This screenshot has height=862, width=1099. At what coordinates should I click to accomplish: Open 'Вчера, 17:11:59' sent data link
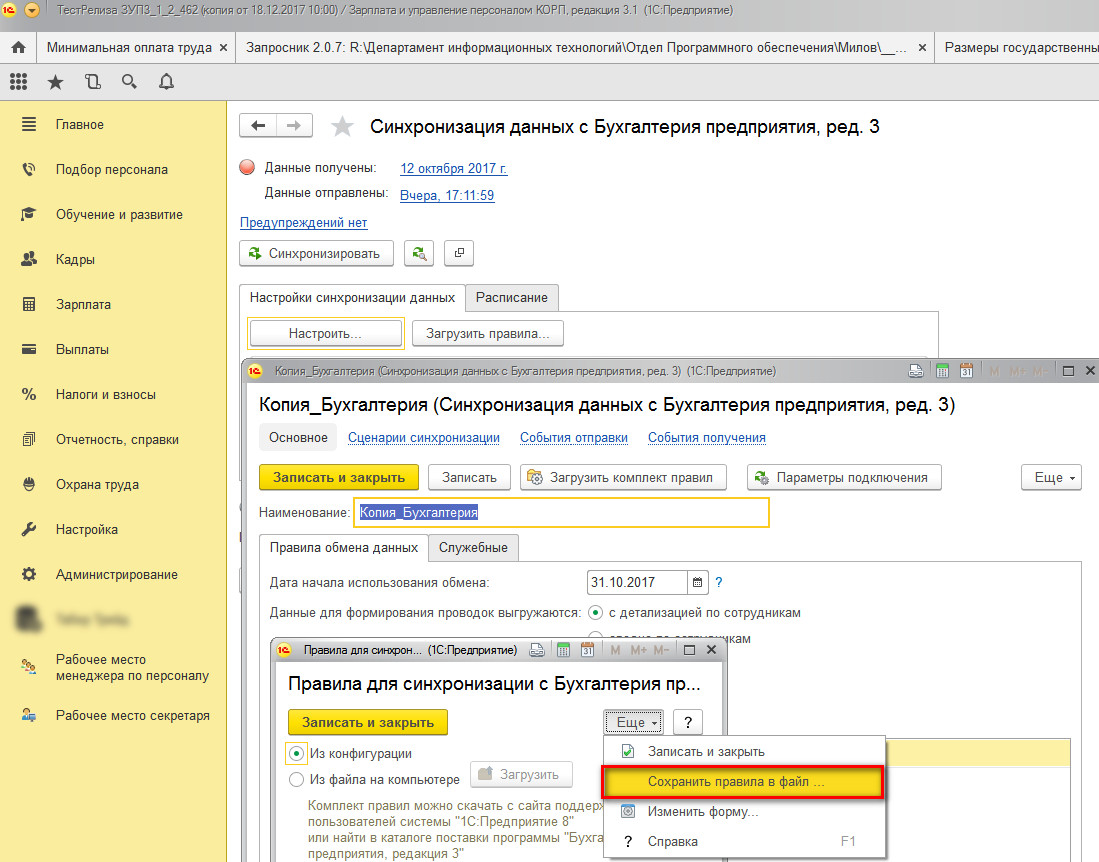pyautogui.click(x=447, y=195)
